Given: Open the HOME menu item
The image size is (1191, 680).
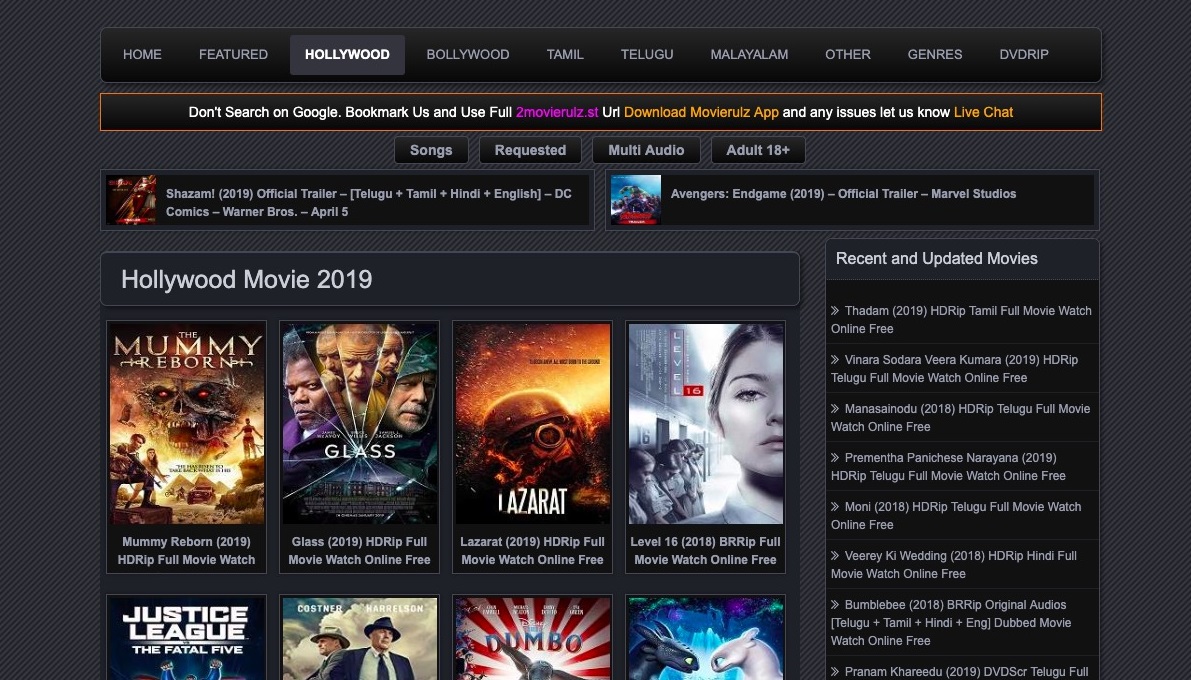Looking at the screenshot, I should 142,55.
